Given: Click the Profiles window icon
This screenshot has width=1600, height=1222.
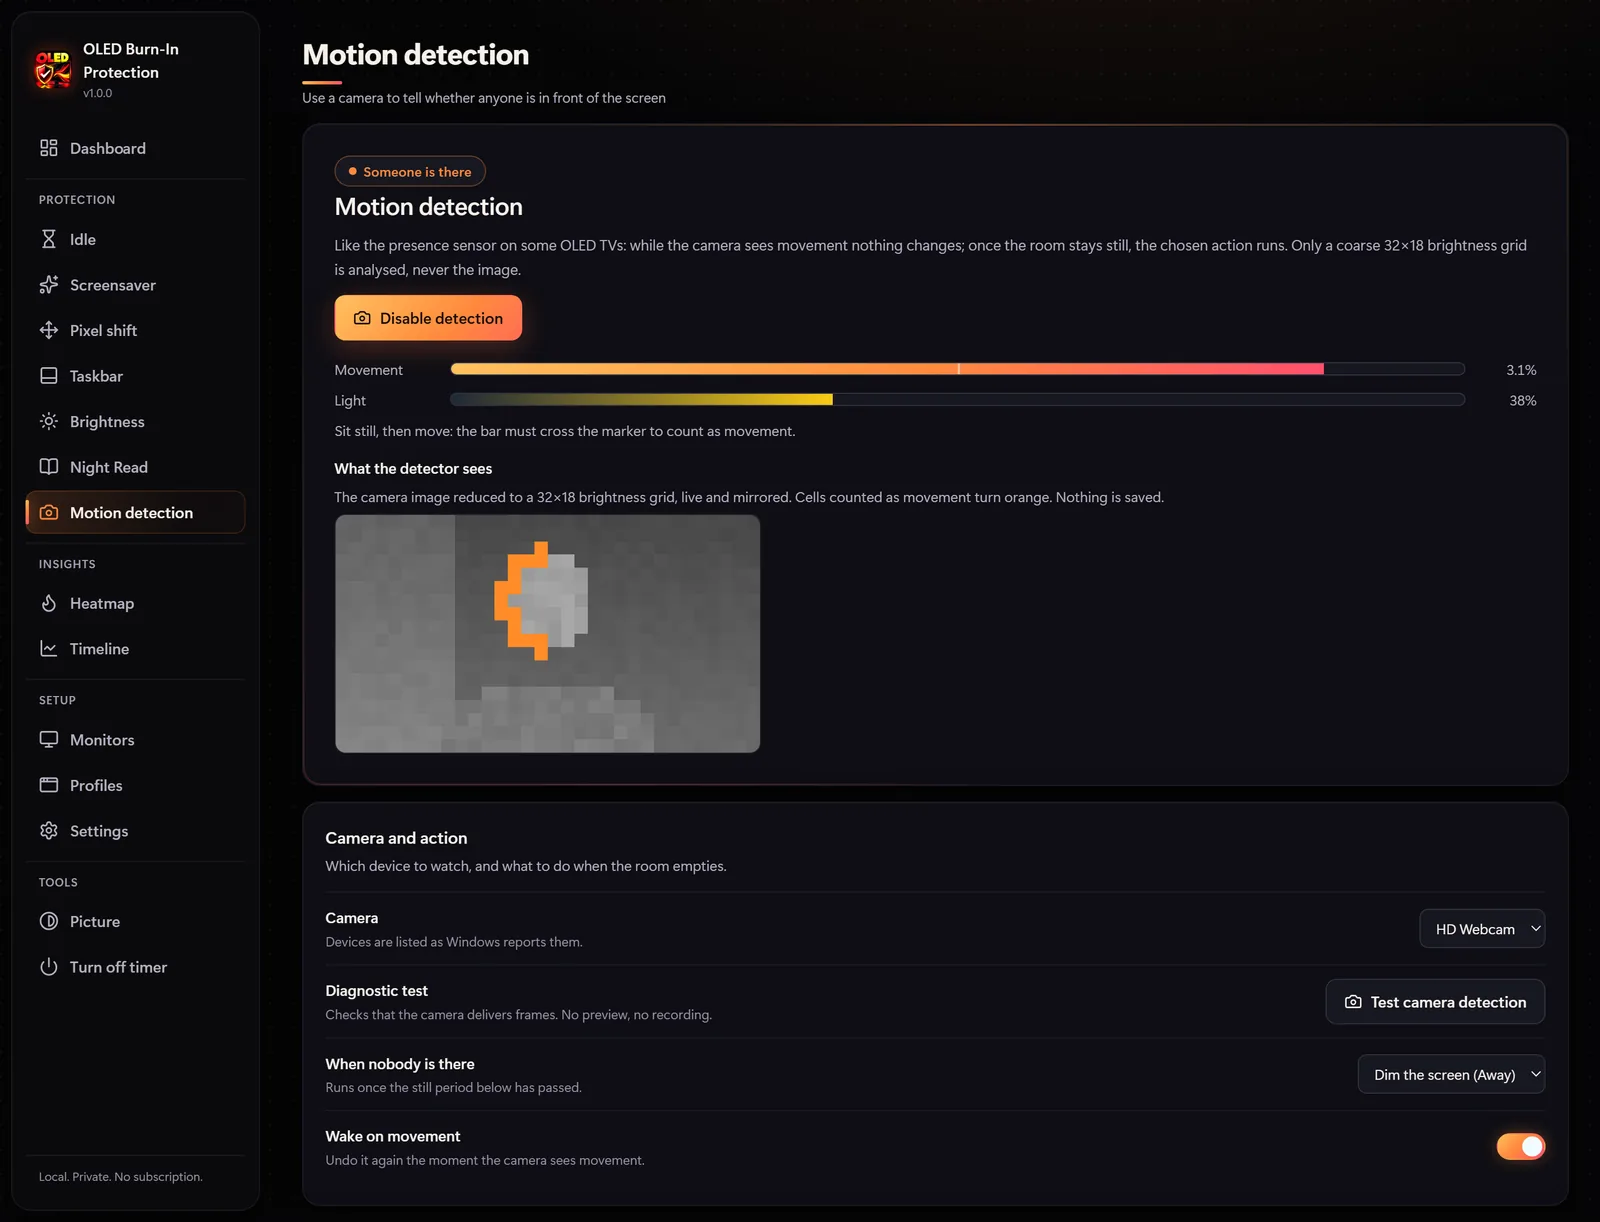Looking at the screenshot, I should 48,785.
